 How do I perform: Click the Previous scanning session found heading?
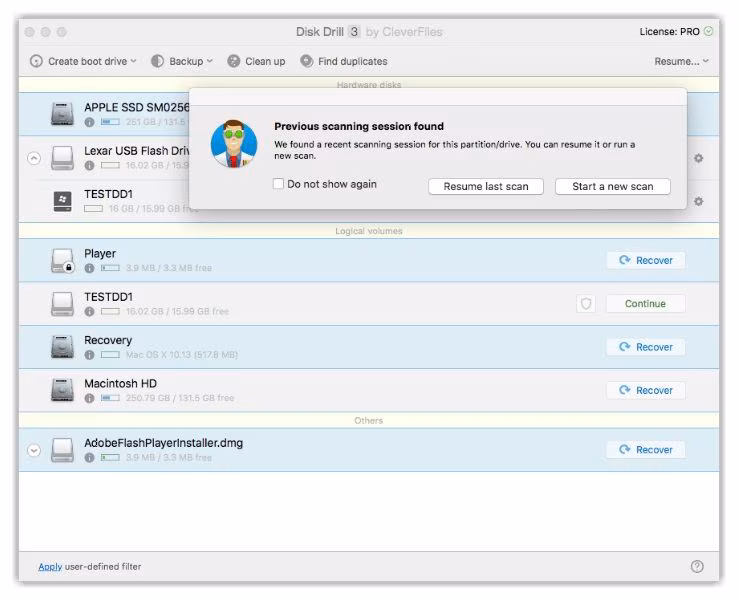(x=359, y=126)
